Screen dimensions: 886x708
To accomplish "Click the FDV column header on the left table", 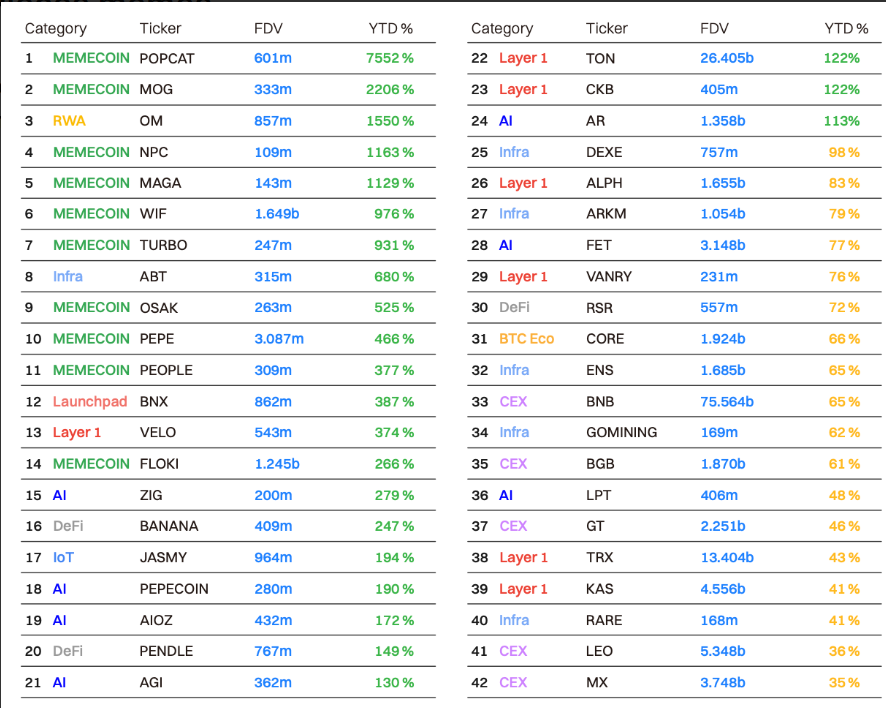I will pos(268,29).
